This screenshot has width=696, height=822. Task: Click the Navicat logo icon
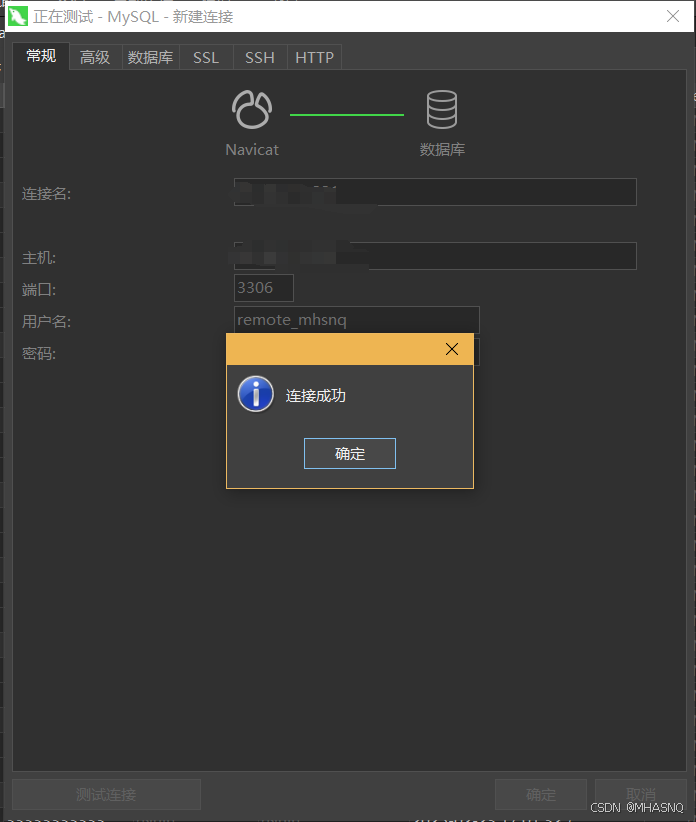coord(252,110)
